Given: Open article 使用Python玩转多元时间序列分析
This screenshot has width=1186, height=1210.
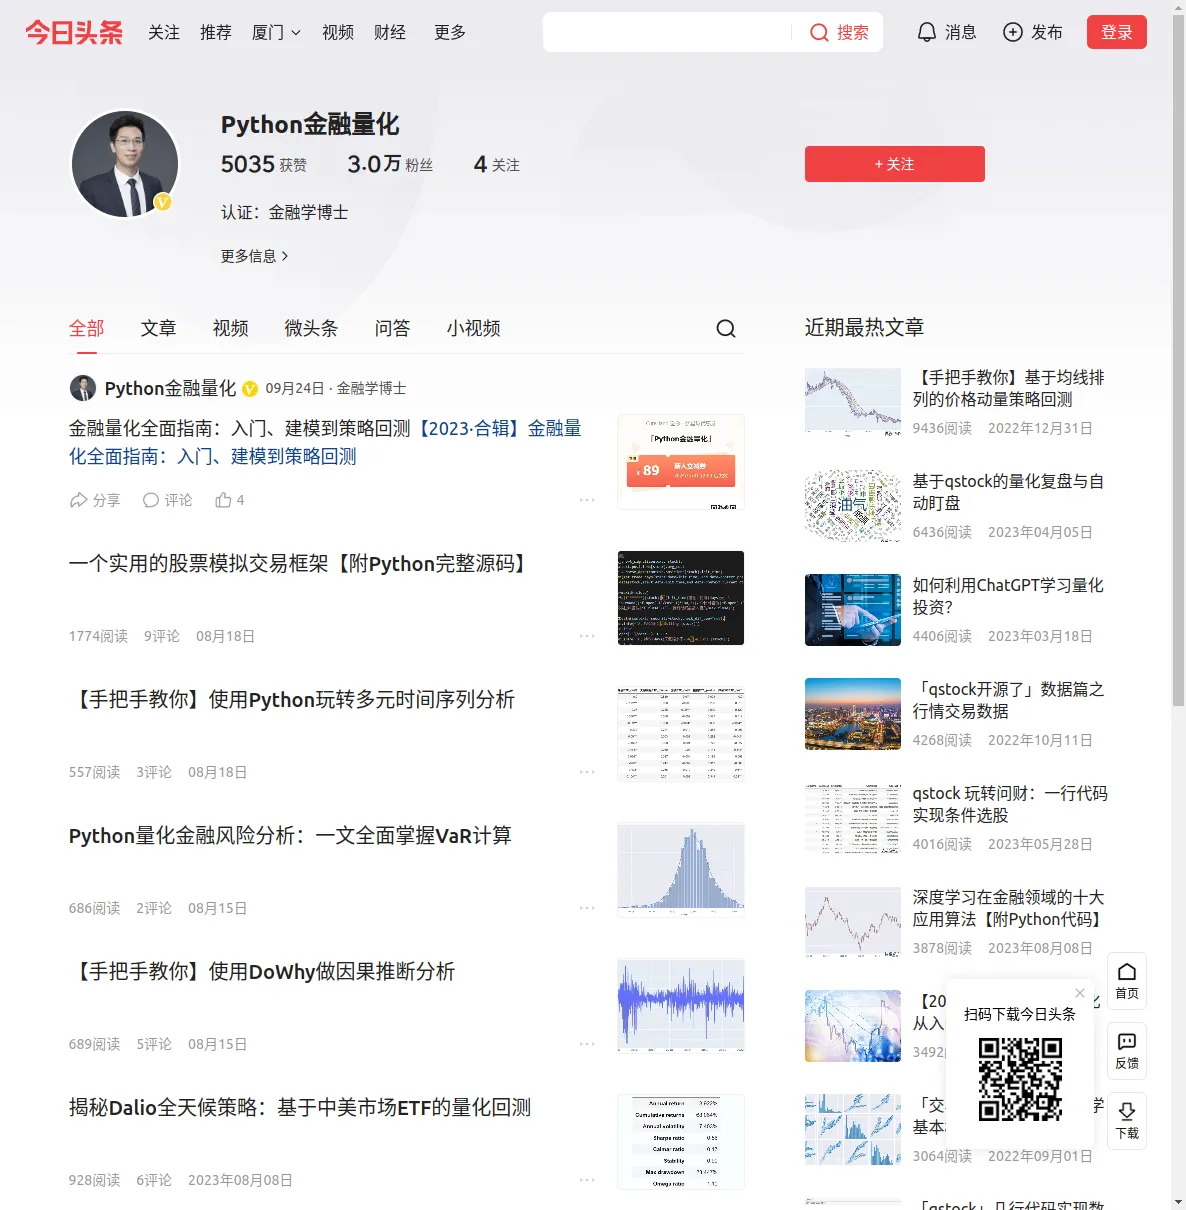Looking at the screenshot, I should point(292,700).
